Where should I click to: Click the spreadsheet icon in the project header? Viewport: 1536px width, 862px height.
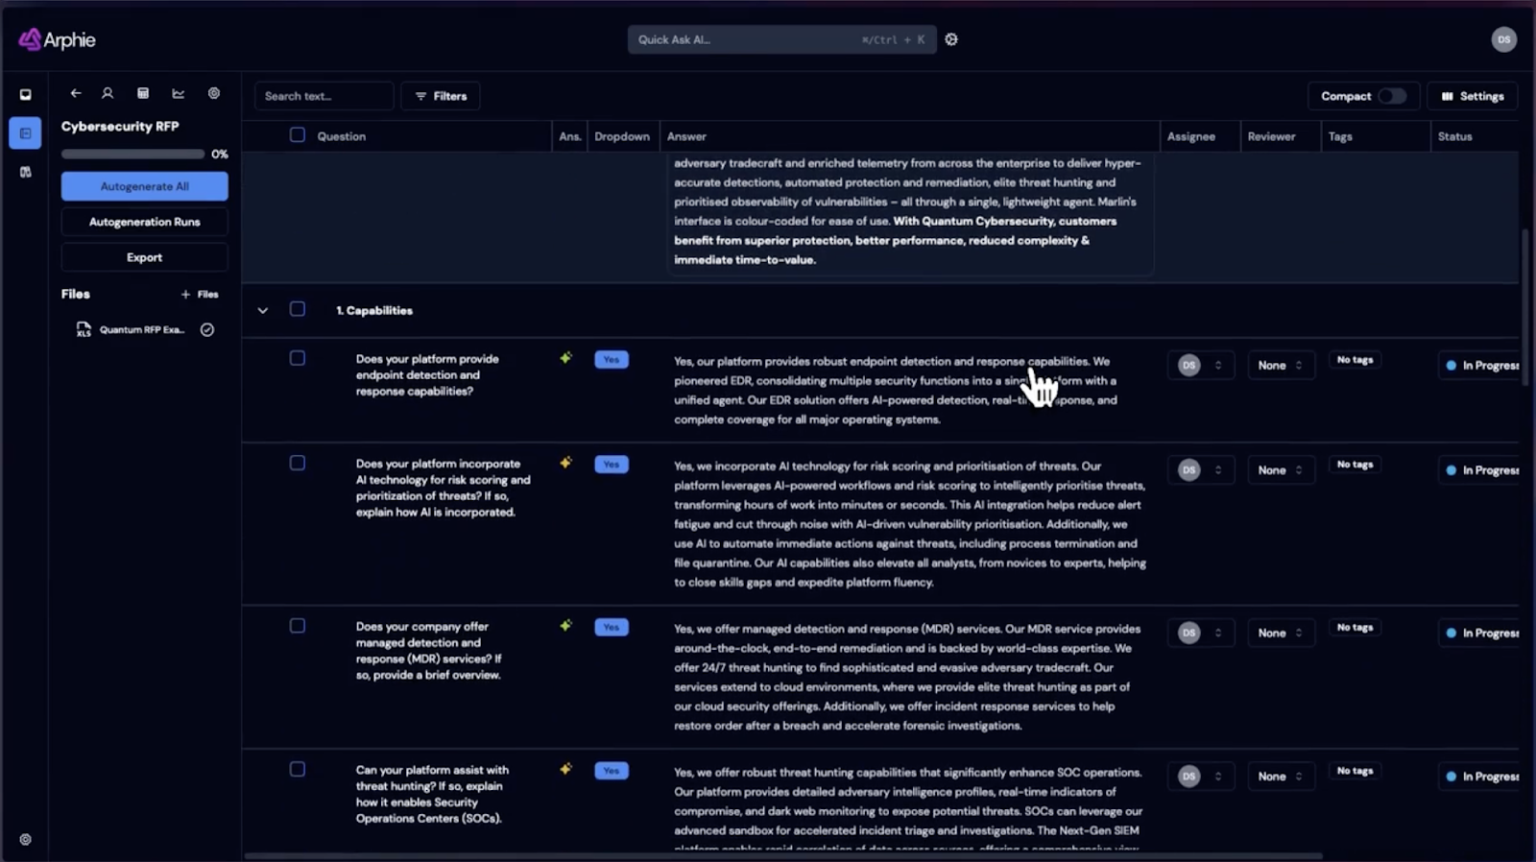pyautogui.click(x=143, y=93)
